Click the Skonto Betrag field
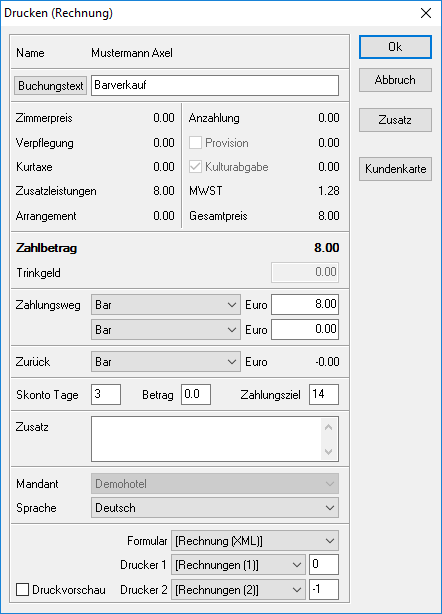Screen dimensions: 442x614 click(x=196, y=394)
